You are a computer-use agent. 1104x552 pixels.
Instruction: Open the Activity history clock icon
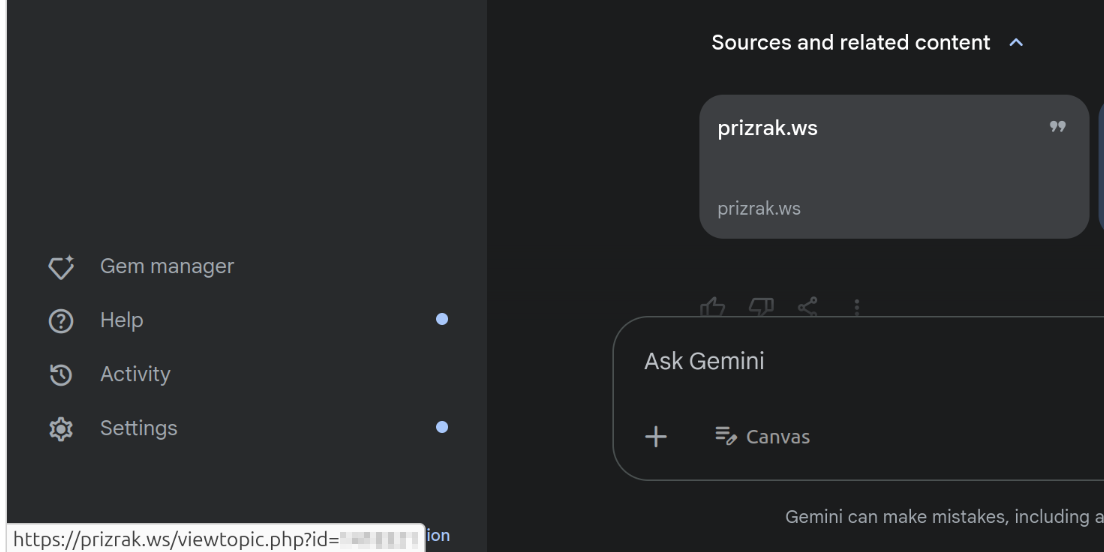pos(61,375)
